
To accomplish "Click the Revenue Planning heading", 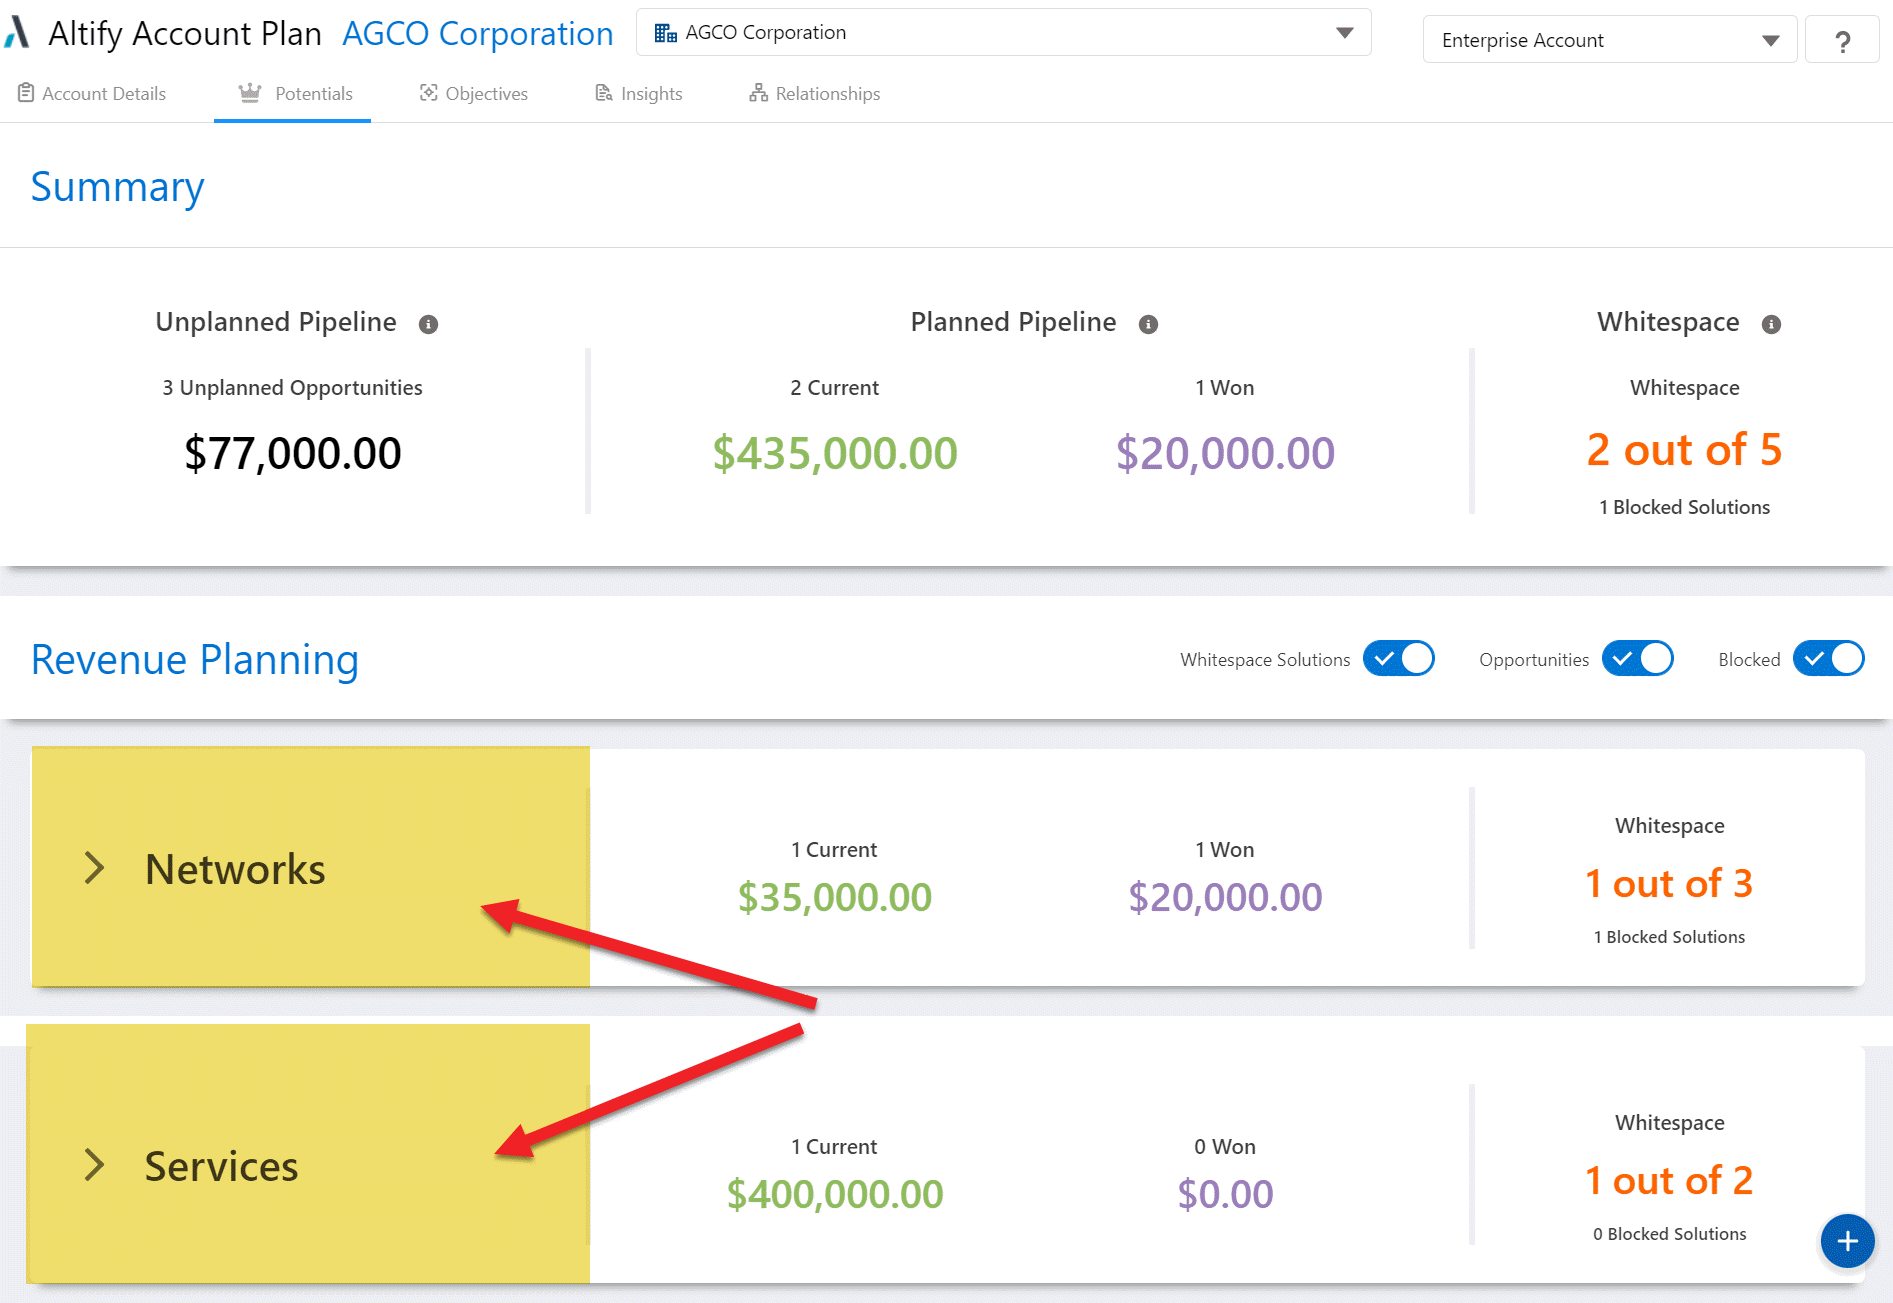I will 195,660.
